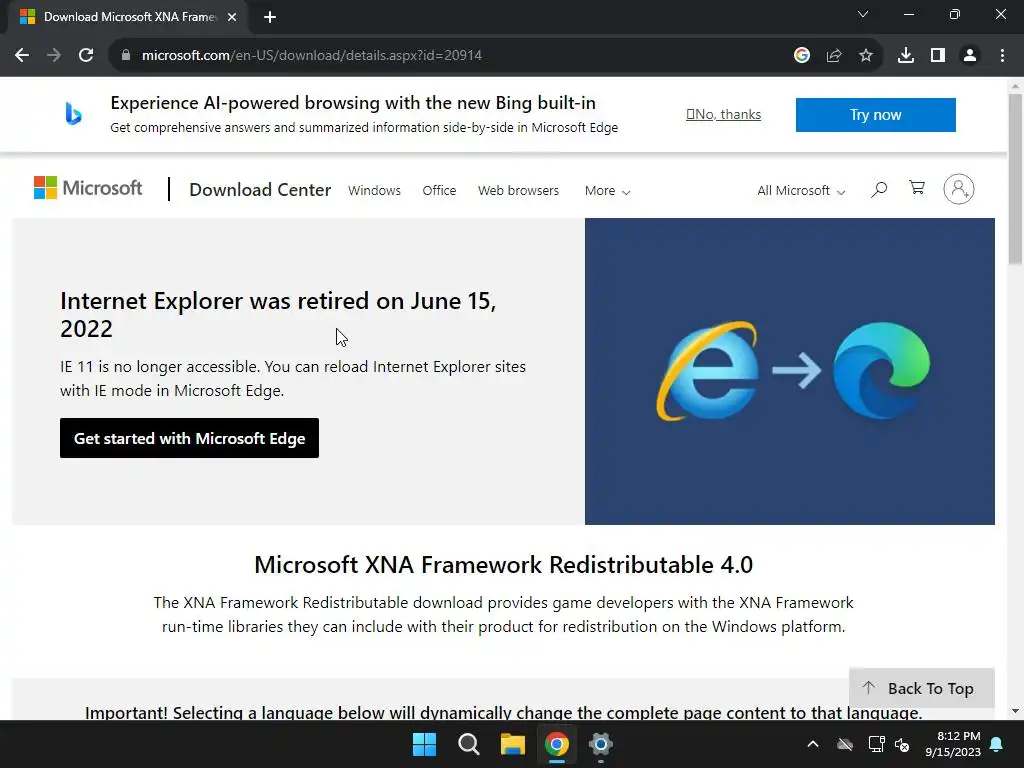The width and height of the screenshot is (1024, 768).
Task: Open the shopping cart
Action: [917, 188]
